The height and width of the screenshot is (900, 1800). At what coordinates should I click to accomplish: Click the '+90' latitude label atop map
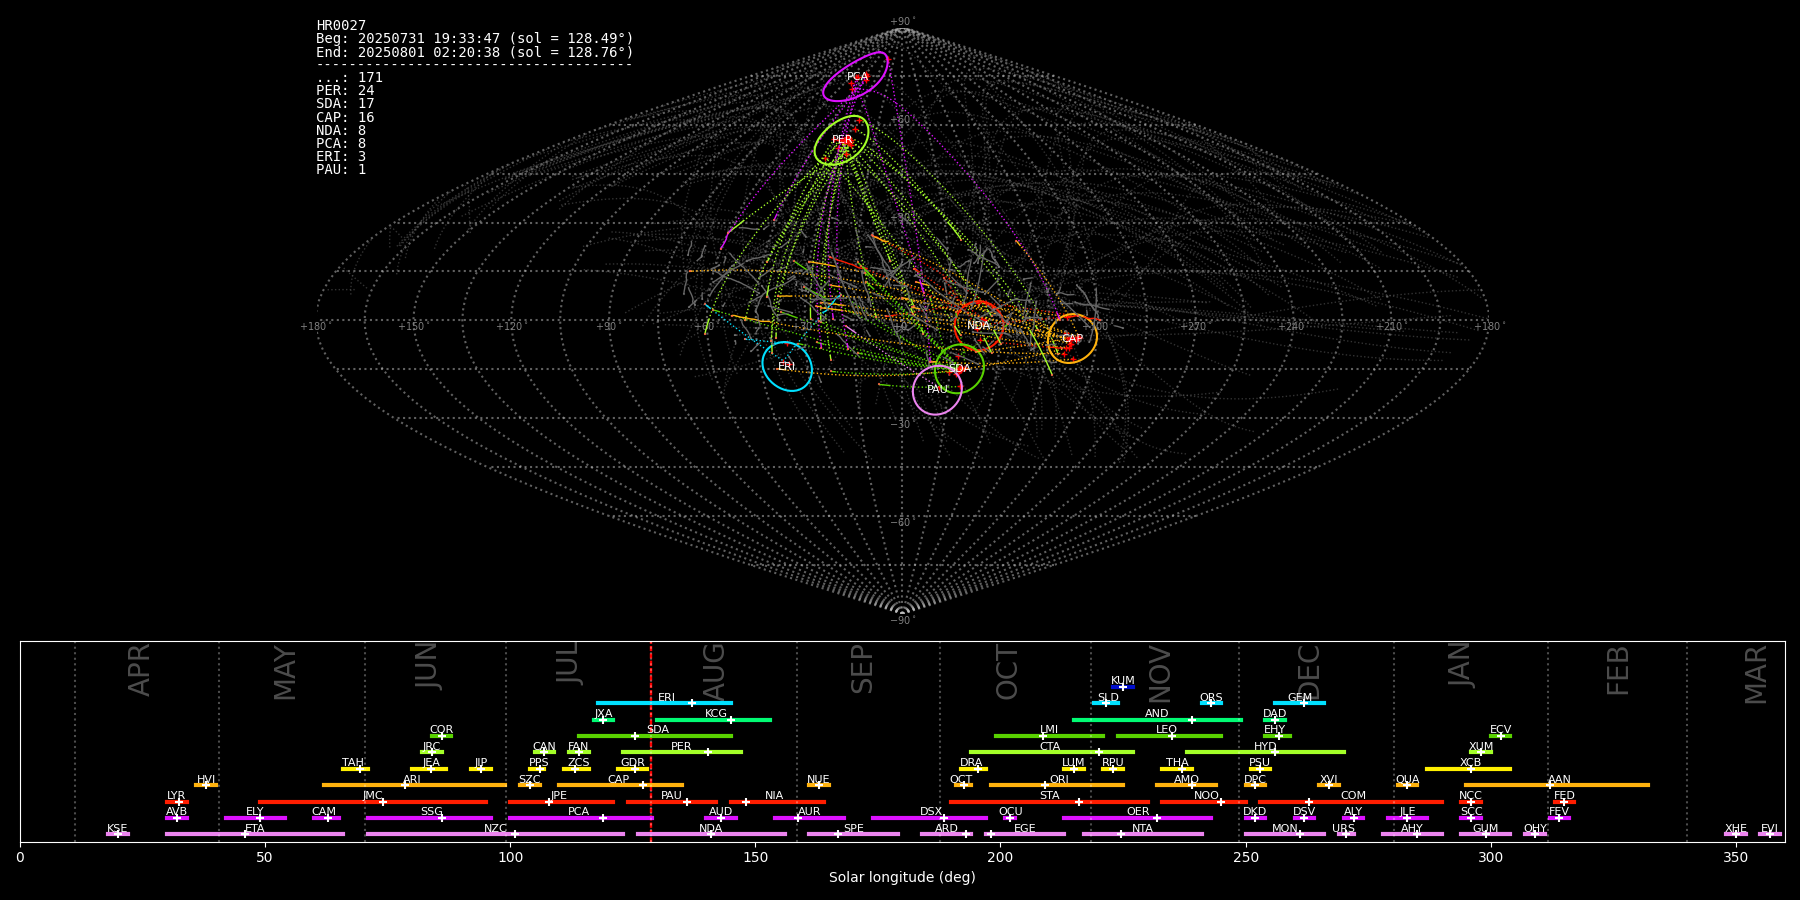(902, 21)
